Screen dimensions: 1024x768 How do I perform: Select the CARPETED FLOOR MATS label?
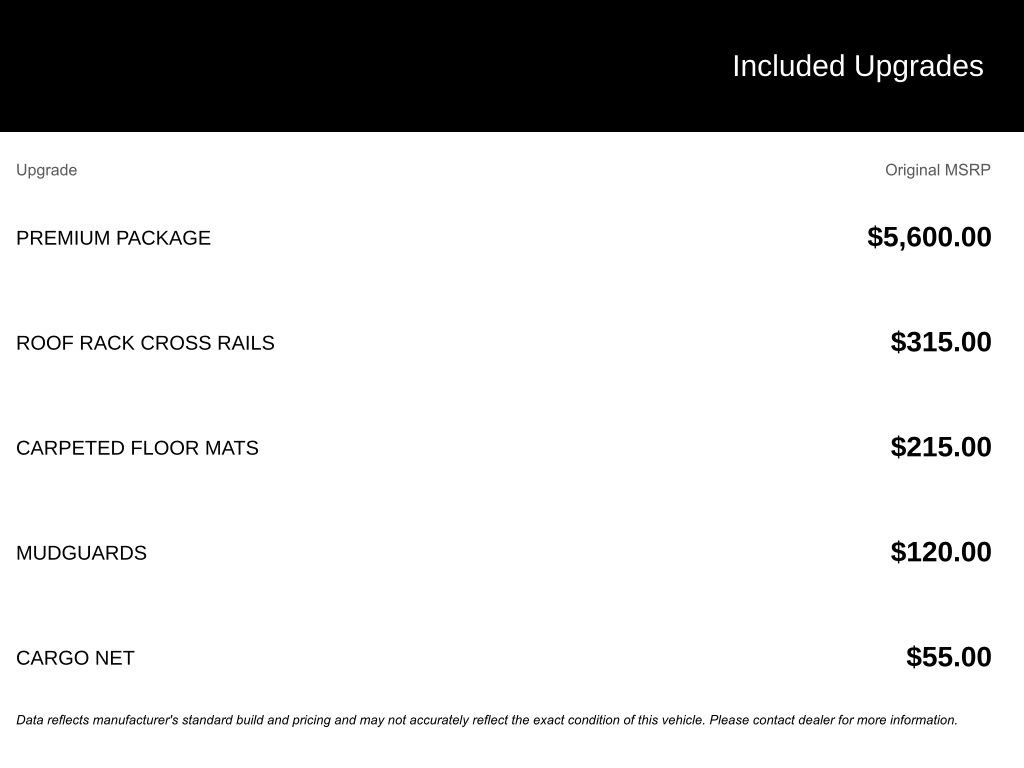[137, 448]
